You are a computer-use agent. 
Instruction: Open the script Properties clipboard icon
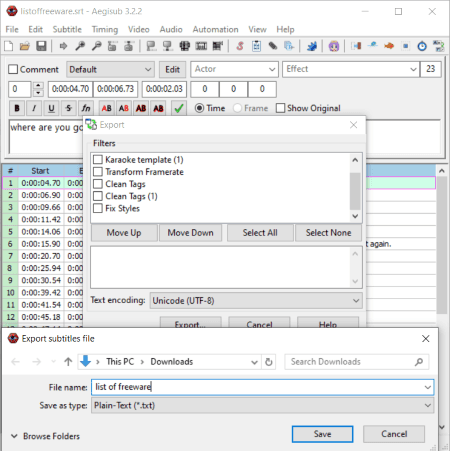[x=256, y=46]
